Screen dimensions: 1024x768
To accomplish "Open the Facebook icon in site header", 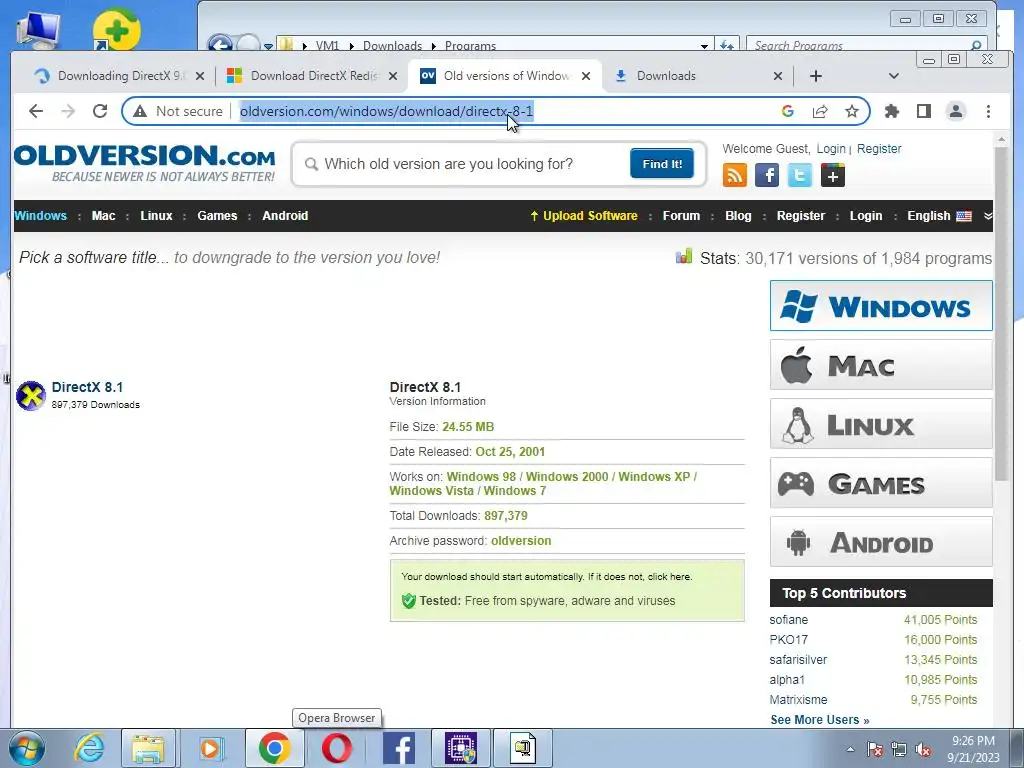I will click(x=767, y=175).
